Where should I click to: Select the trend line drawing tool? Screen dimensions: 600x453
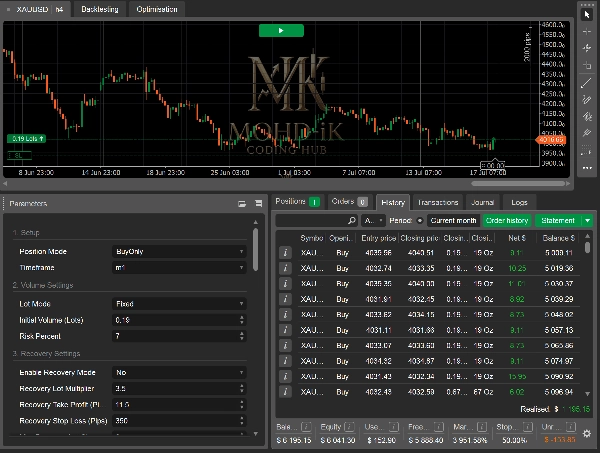pos(587,83)
